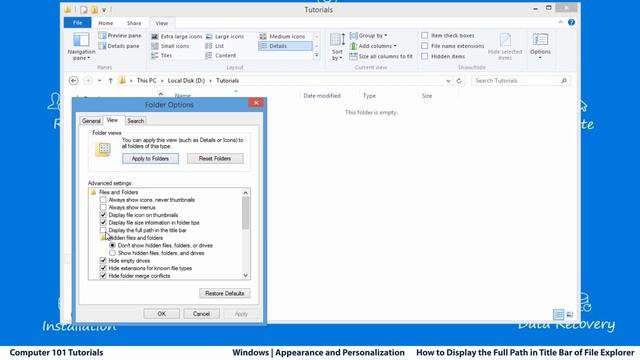This screenshot has width=640, height=360.
Task: Open recent locations dropdown arrow
Action: (x=99, y=81)
